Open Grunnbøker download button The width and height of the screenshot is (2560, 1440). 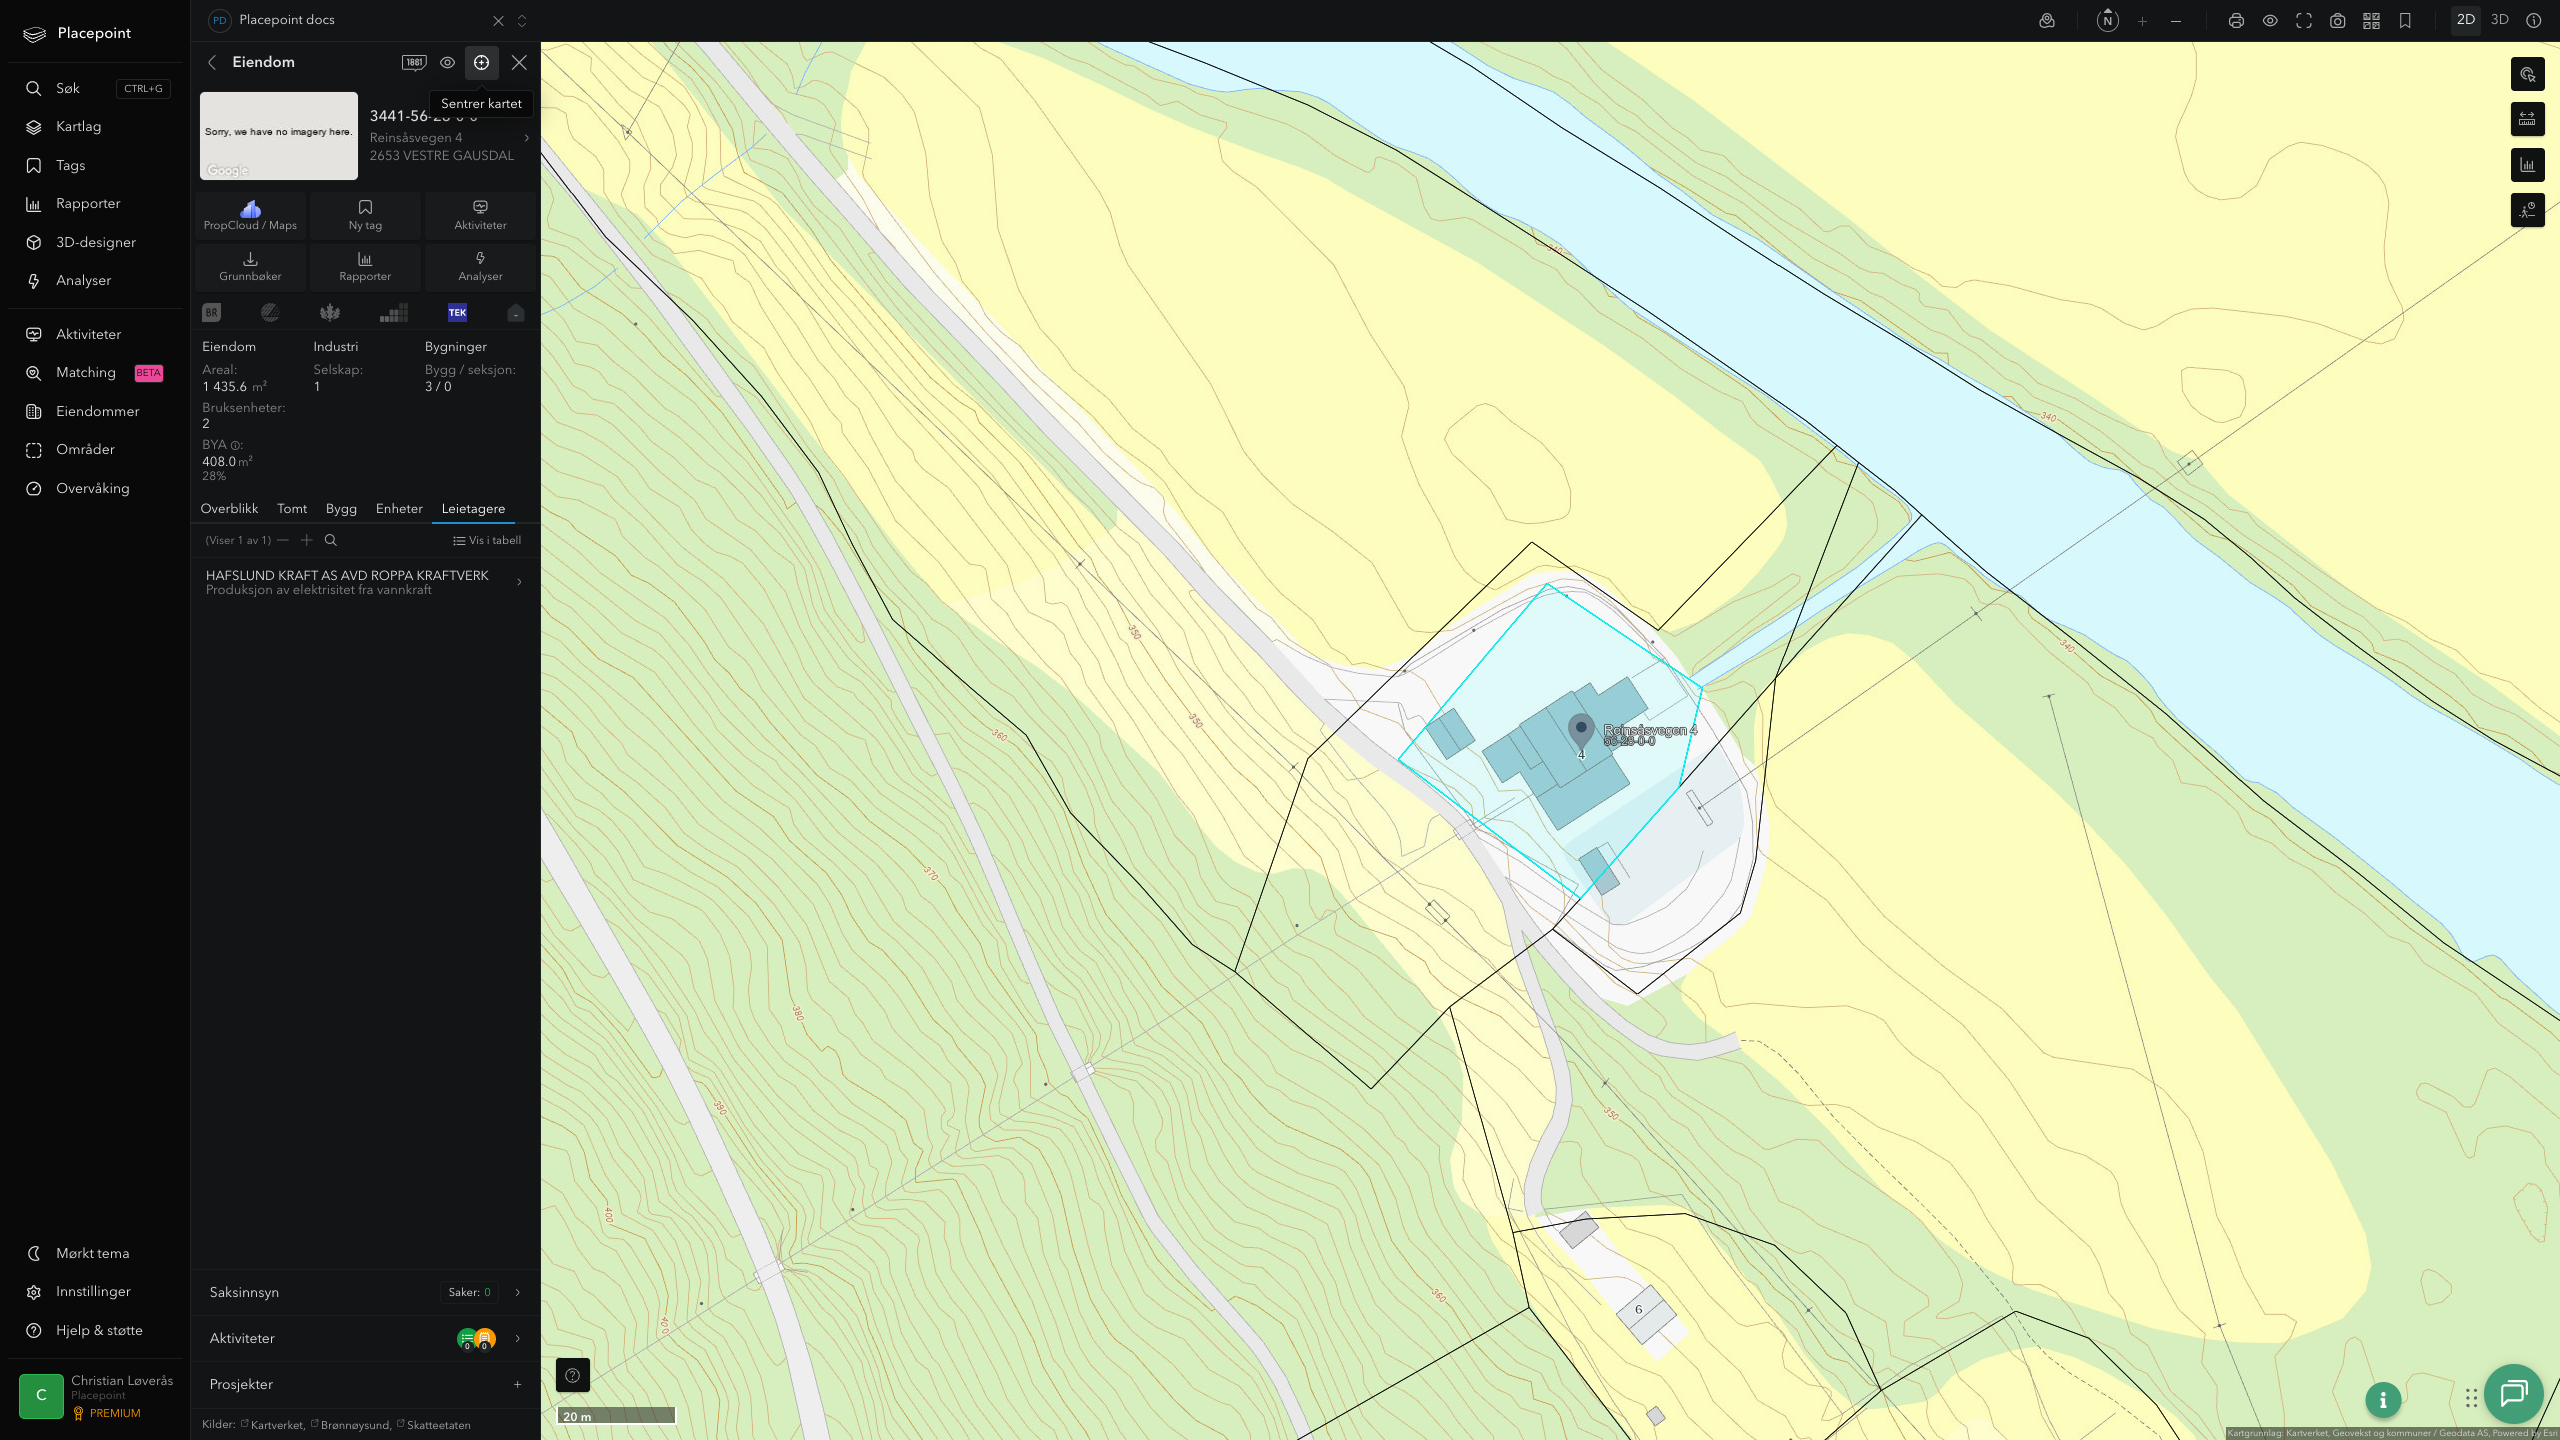[x=250, y=267]
